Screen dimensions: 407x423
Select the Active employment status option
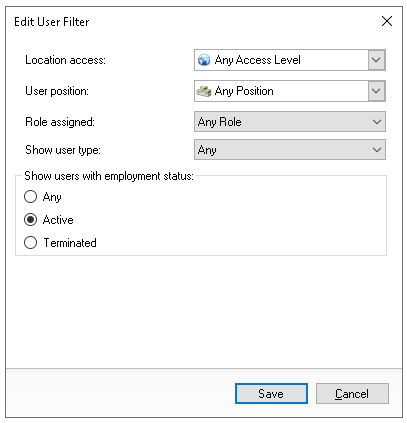[x=30, y=220]
